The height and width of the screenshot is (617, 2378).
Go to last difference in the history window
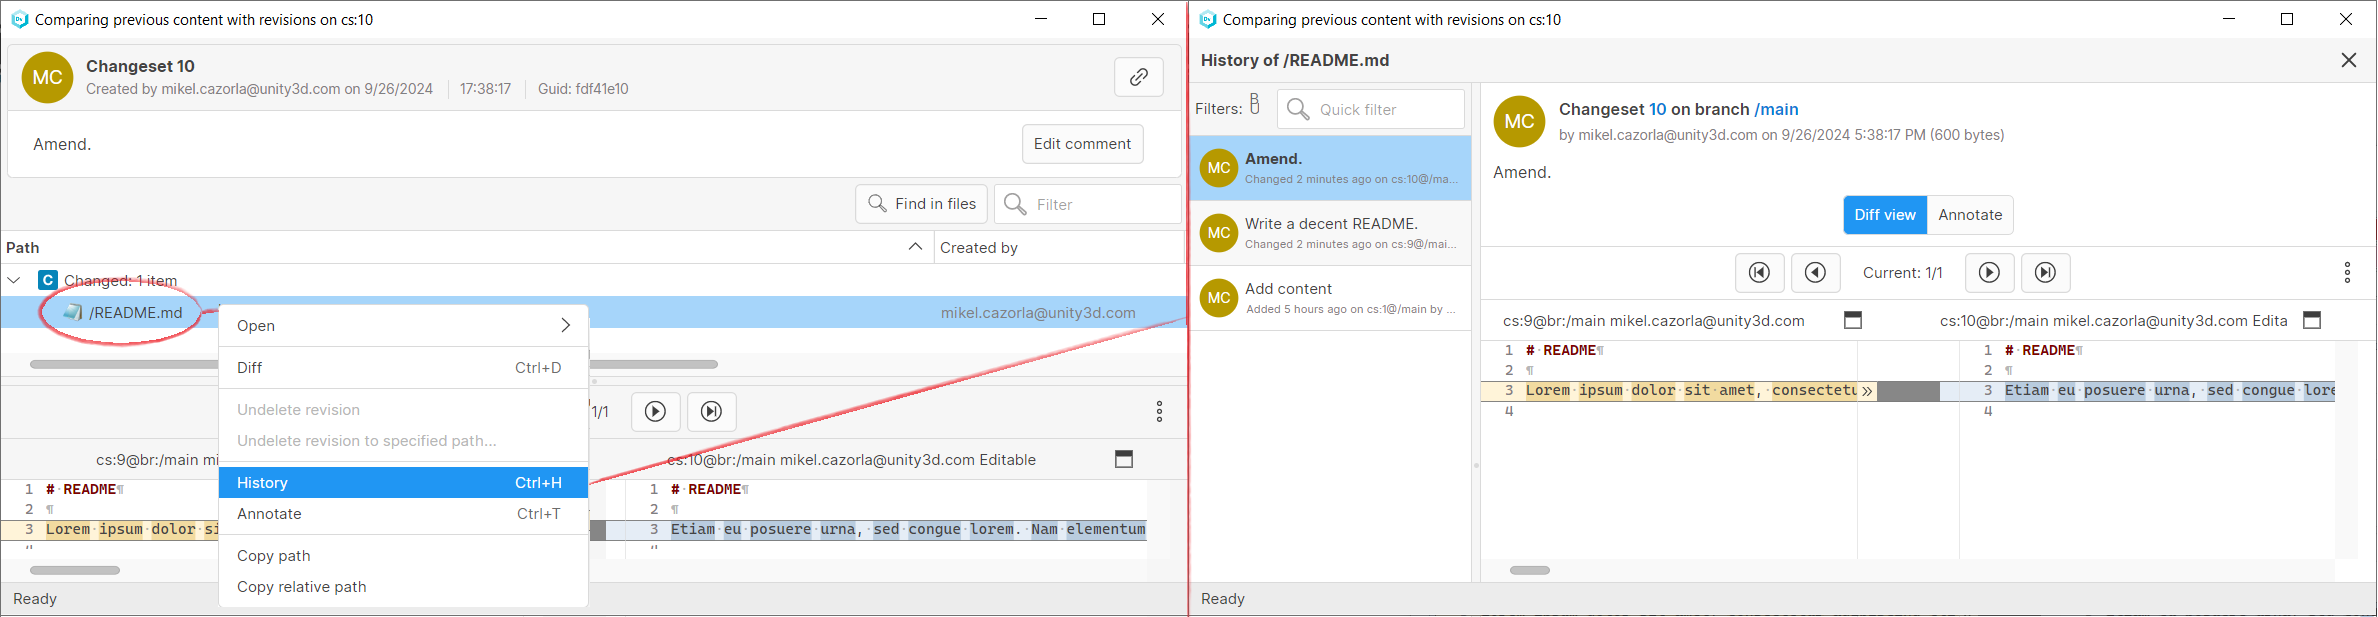coord(2046,273)
